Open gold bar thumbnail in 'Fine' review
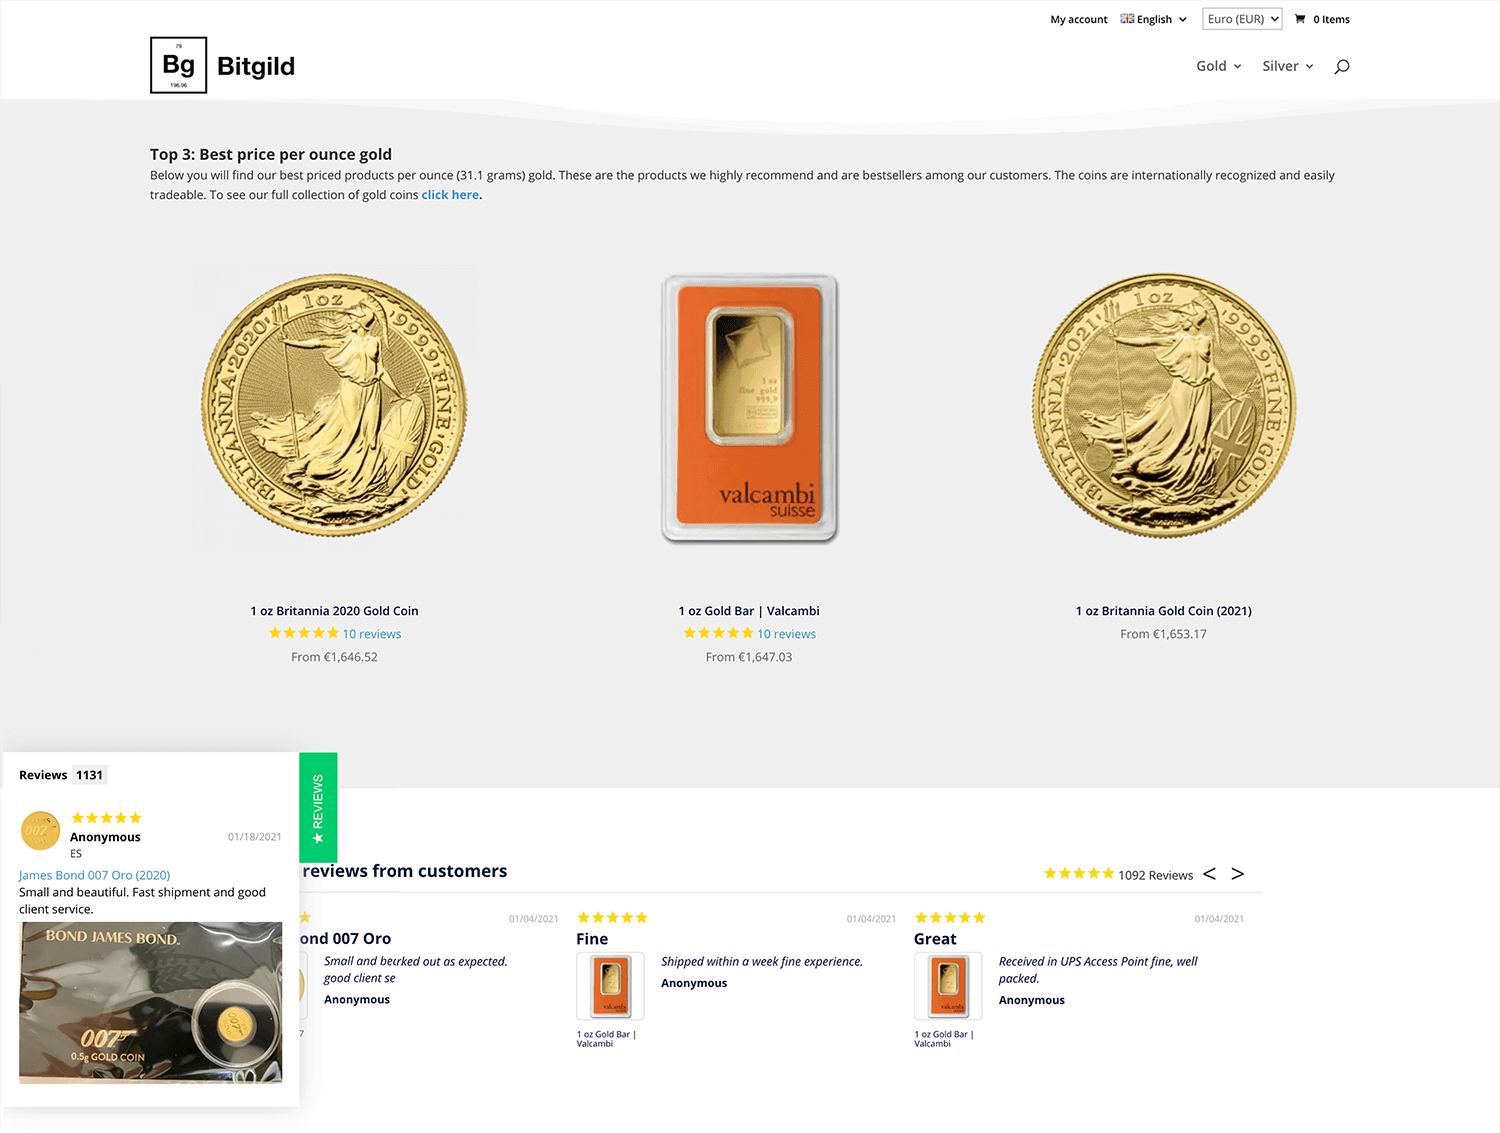 click(611, 986)
